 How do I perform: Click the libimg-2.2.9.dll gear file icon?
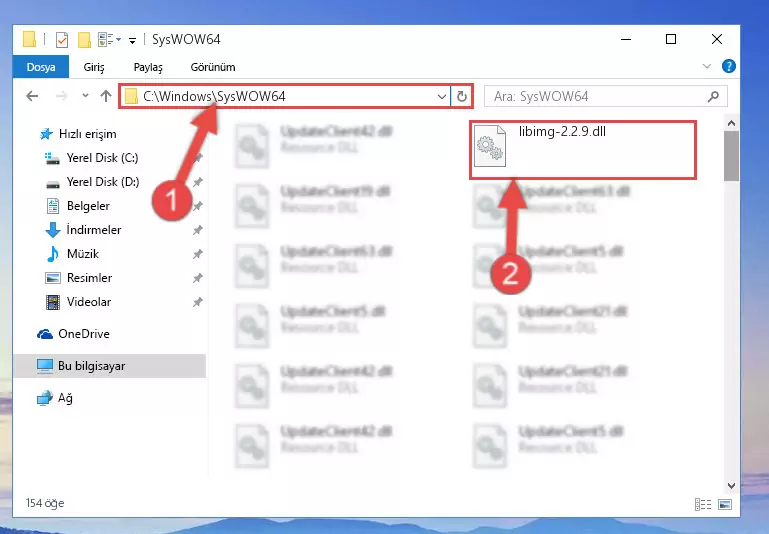[490, 146]
